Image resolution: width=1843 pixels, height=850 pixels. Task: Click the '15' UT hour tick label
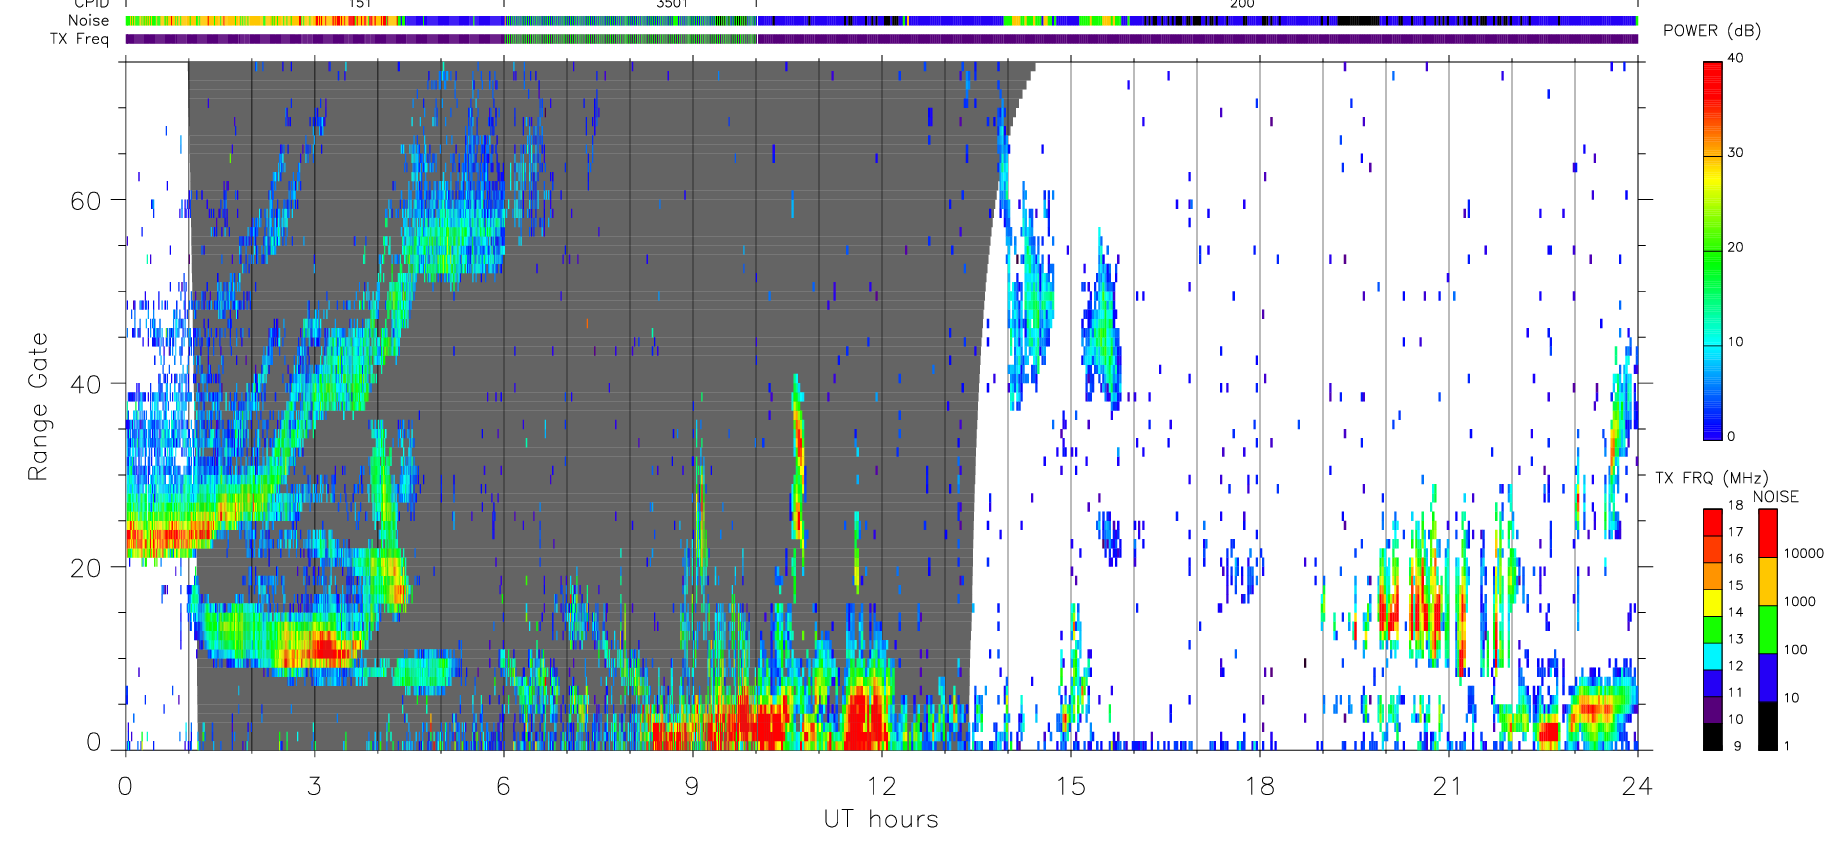(x=1070, y=786)
